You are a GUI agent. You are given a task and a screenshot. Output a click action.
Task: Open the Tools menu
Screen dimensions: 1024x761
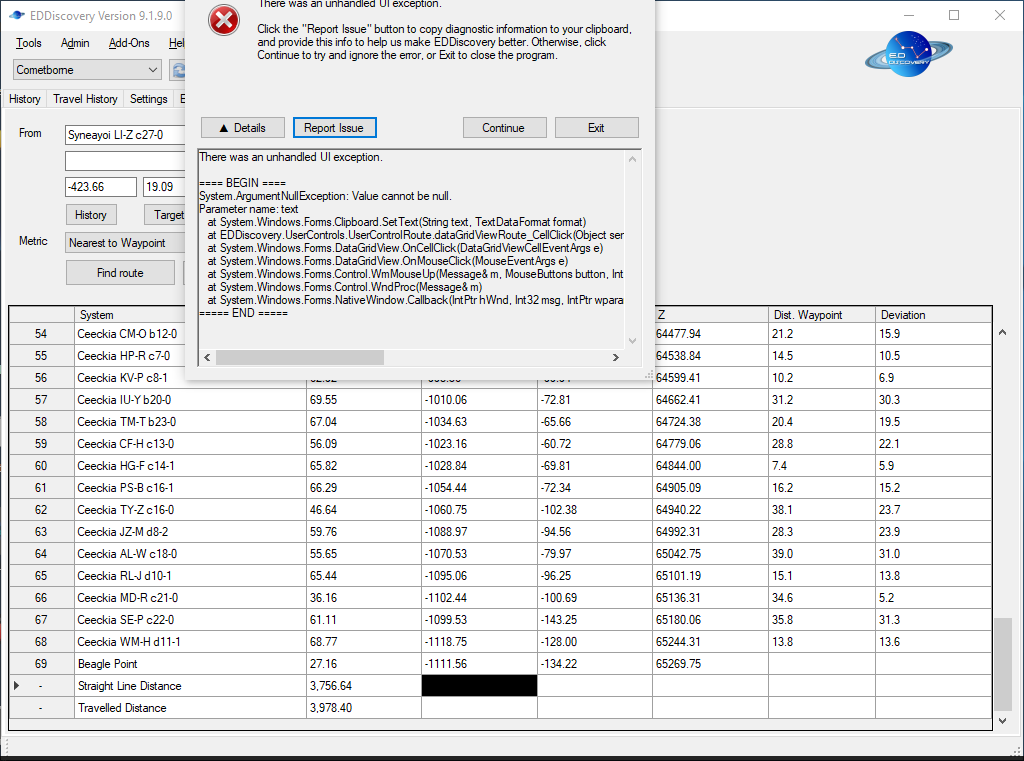tap(27, 43)
